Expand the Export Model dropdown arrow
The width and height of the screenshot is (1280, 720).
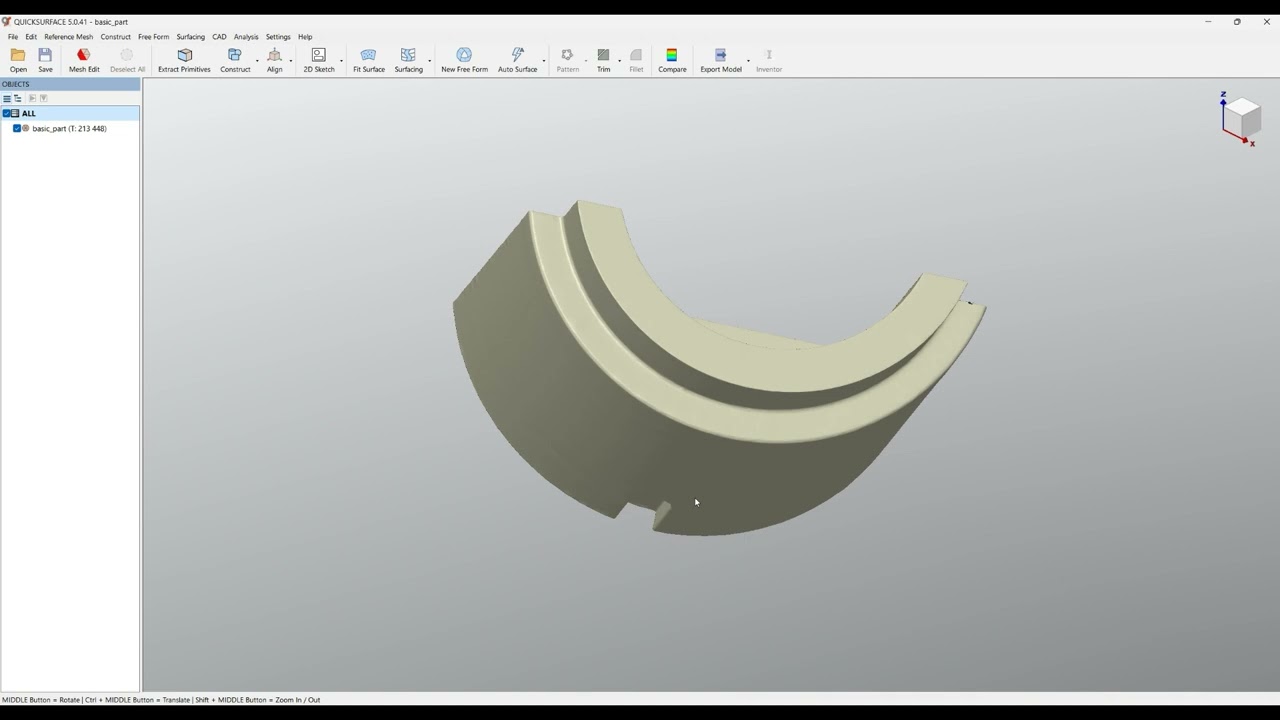(748, 61)
